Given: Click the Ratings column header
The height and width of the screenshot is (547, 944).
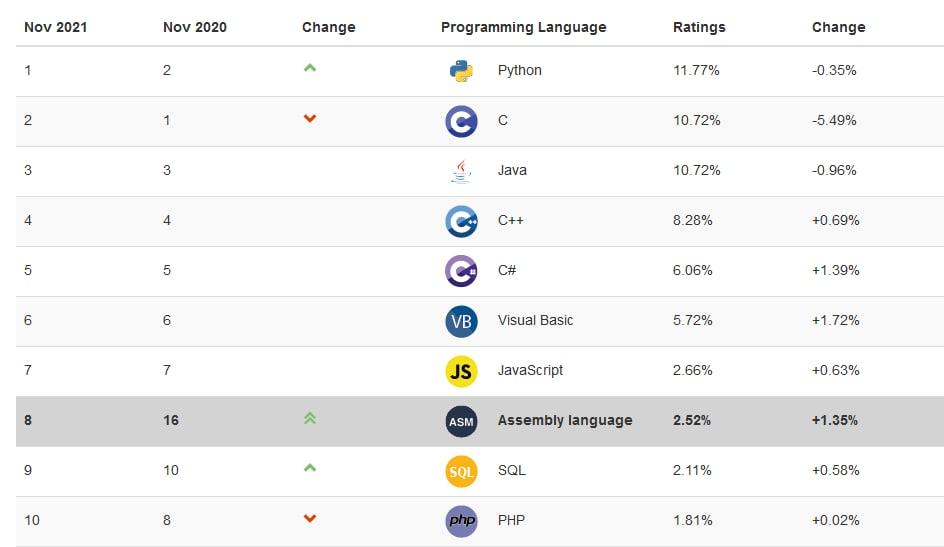Looking at the screenshot, I should point(699,27).
